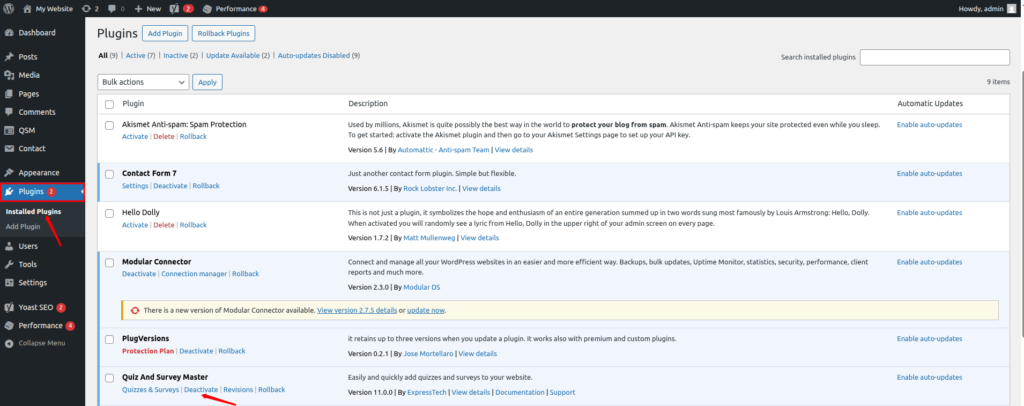
Task: Click update now for Modular Connector
Action: (x=426, y=311)
